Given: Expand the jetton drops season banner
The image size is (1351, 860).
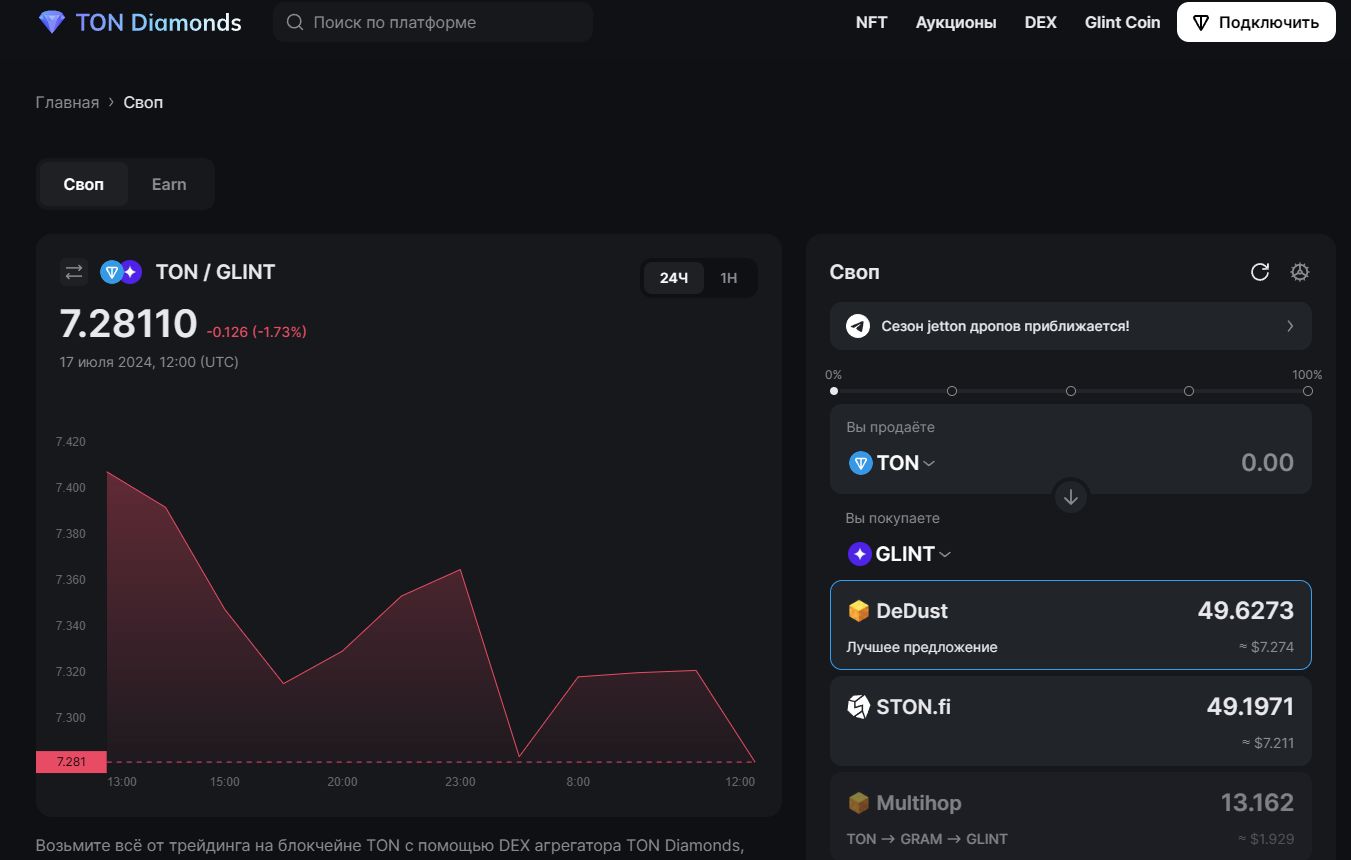Looking at the screenshot, I should coord(1289,326).
